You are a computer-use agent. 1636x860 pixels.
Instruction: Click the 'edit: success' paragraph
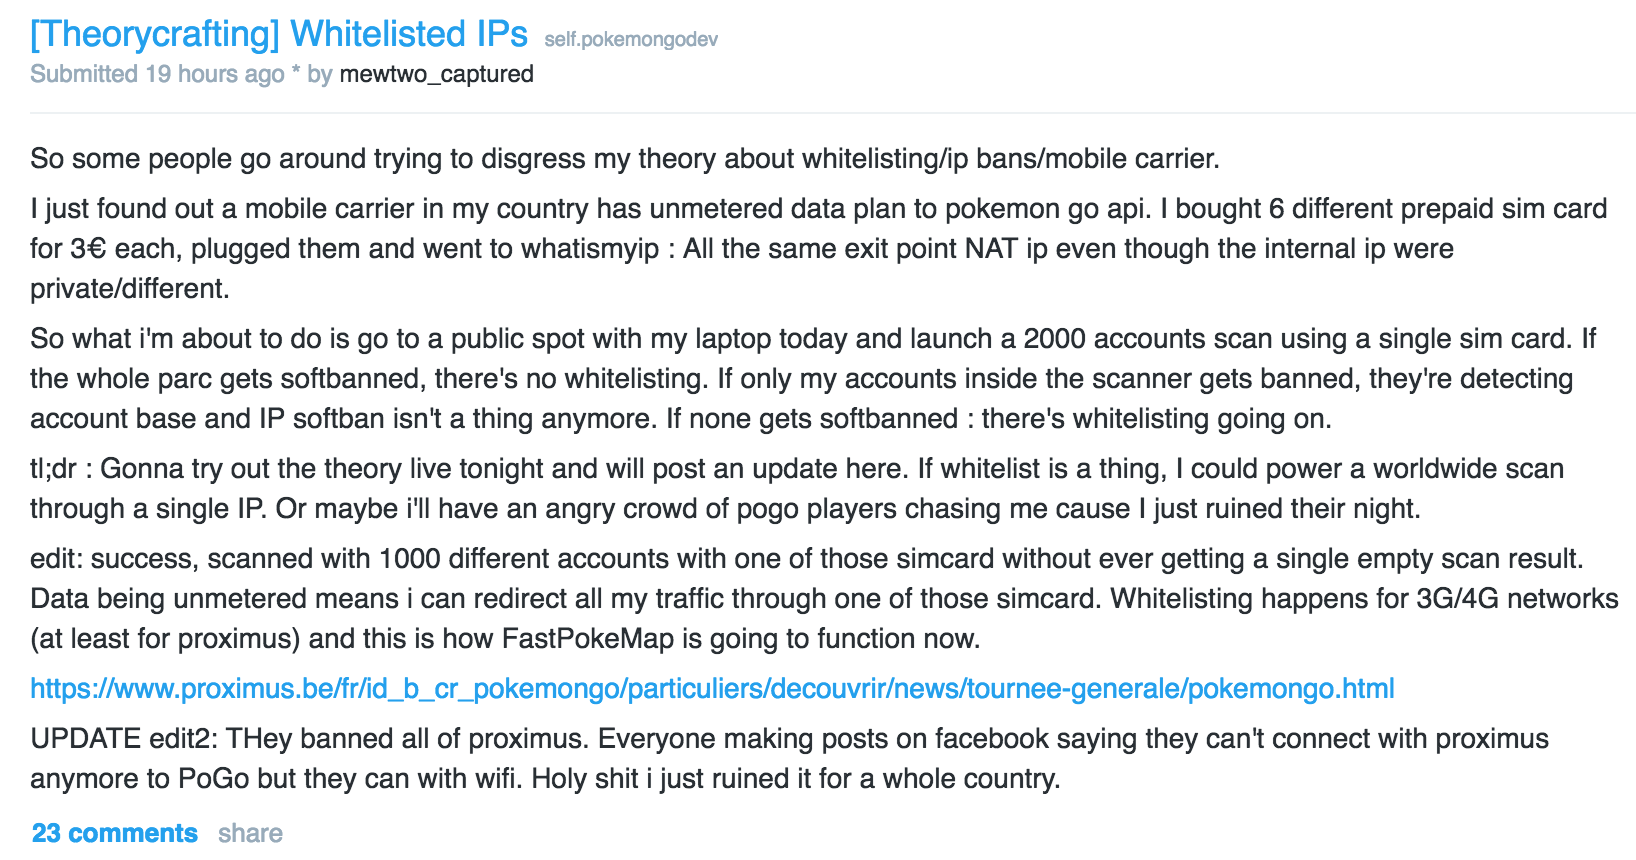pyautogui.click(x=824, y=599)
